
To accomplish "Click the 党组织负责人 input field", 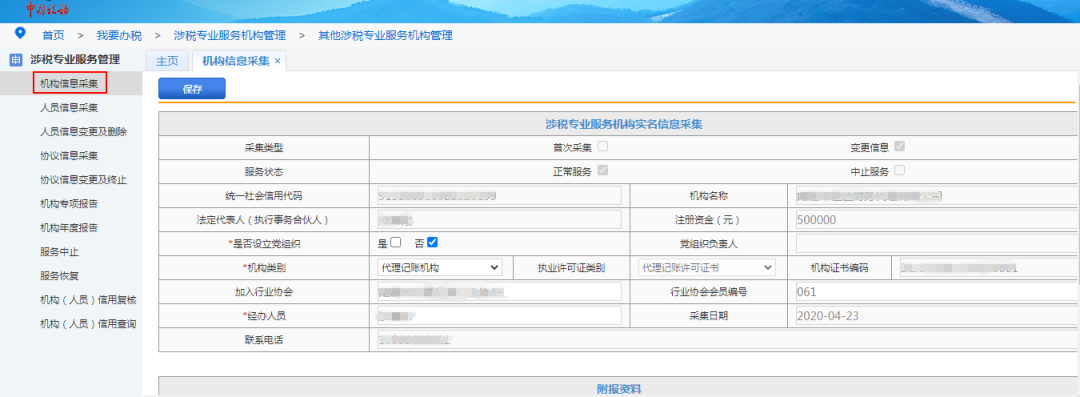I will 937,244.
